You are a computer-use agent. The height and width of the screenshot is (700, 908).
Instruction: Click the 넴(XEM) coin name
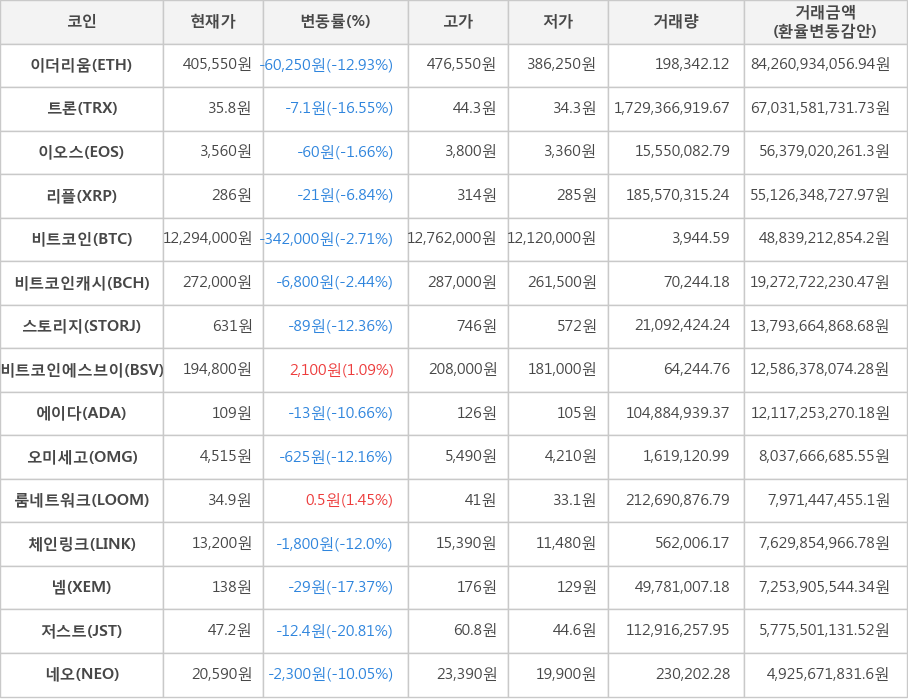tap(82, 587)
